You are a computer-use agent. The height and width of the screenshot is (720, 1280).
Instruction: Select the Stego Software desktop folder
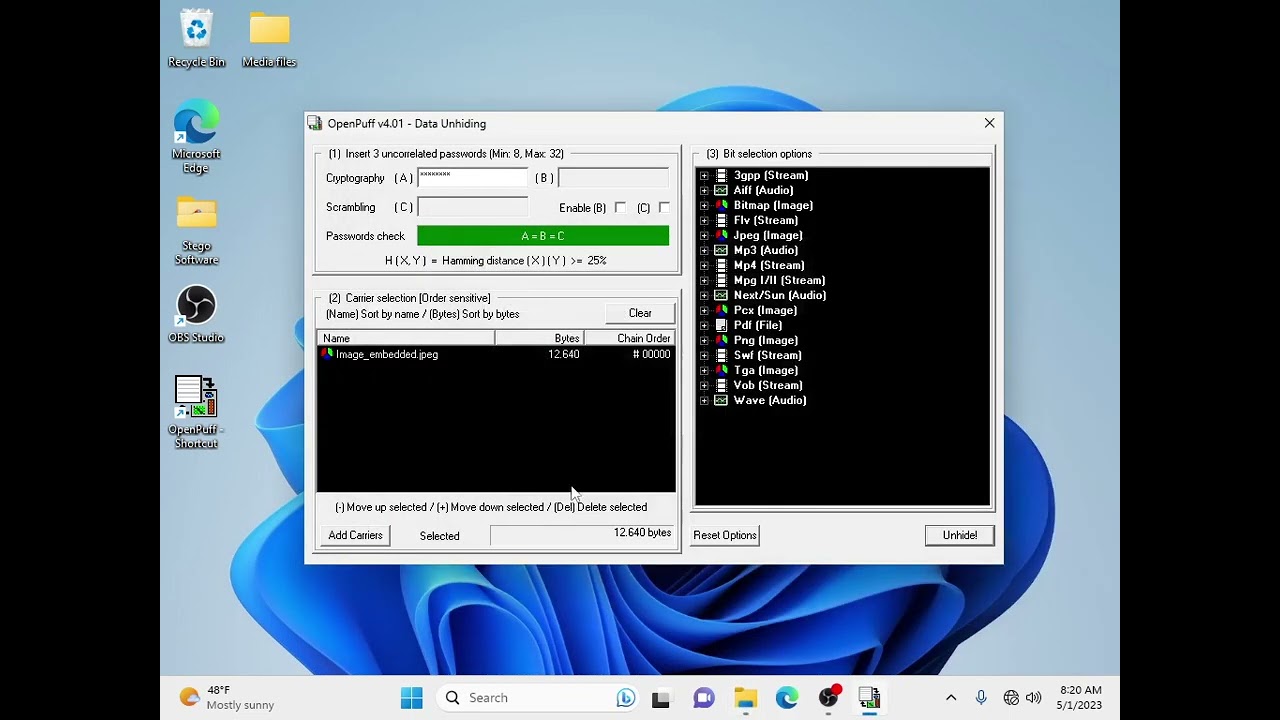[x=196, y=230]
